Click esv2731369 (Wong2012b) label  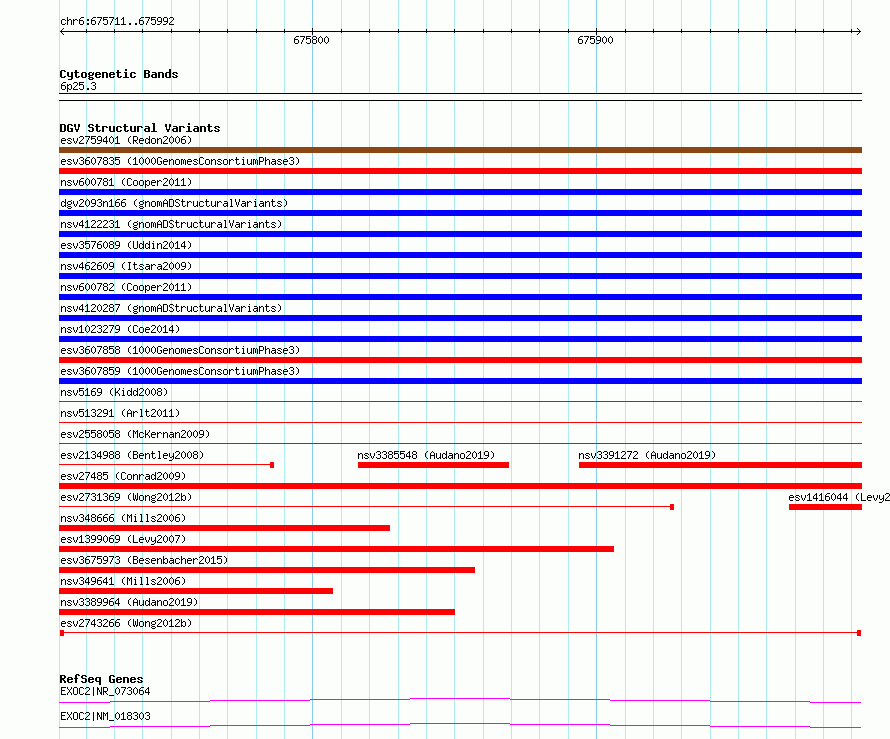(x=126, y=497)
